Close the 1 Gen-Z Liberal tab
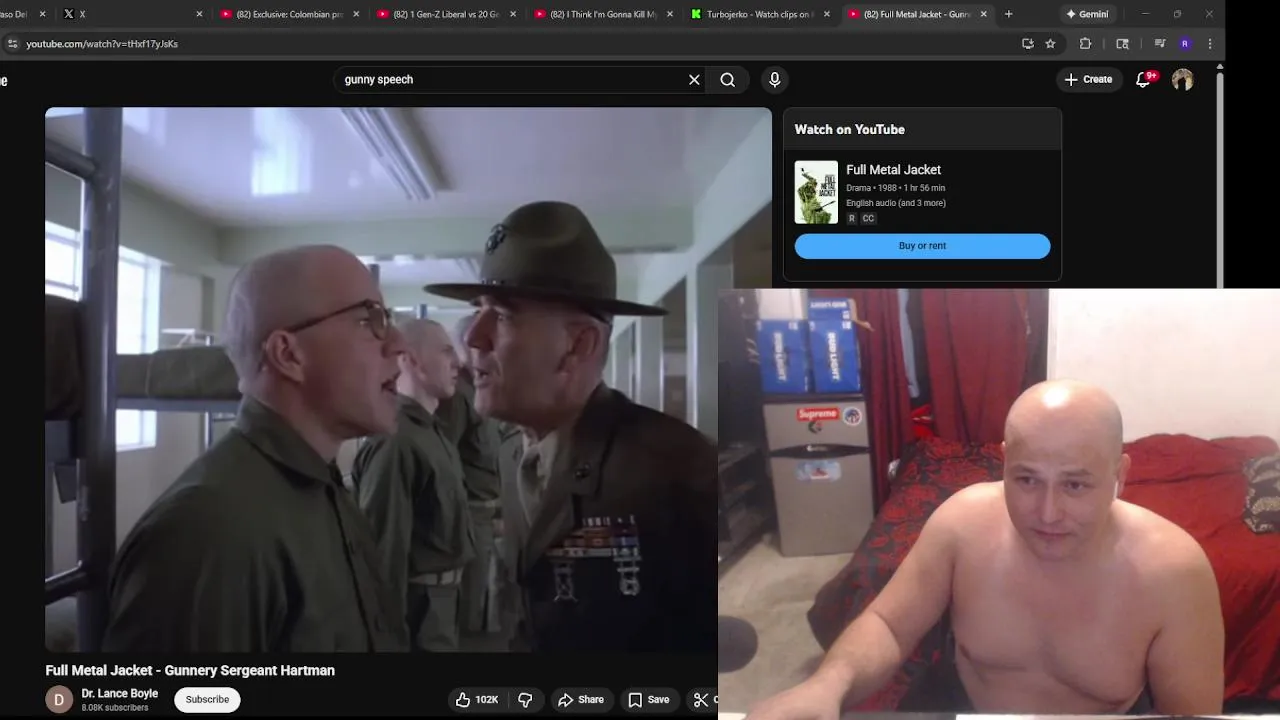The width and height of the screenshot is (1280, 720). coord(513,14)
